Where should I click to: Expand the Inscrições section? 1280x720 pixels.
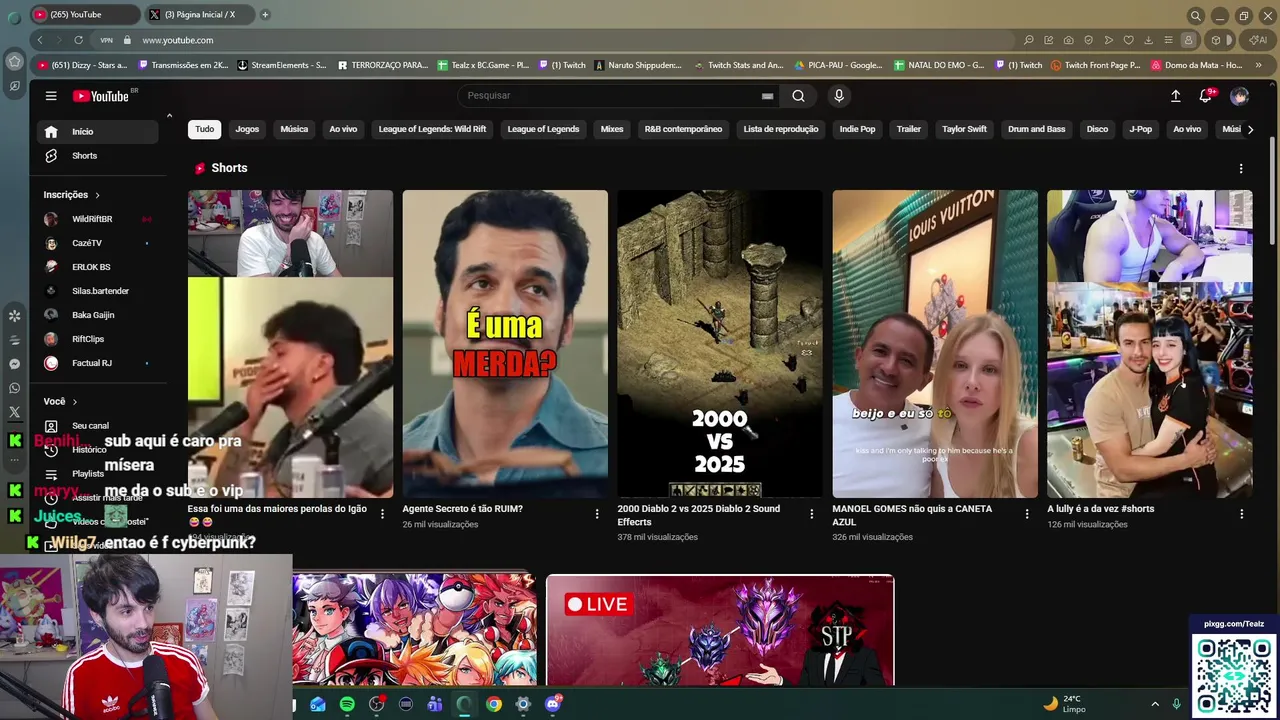click(x=72, y=195)
